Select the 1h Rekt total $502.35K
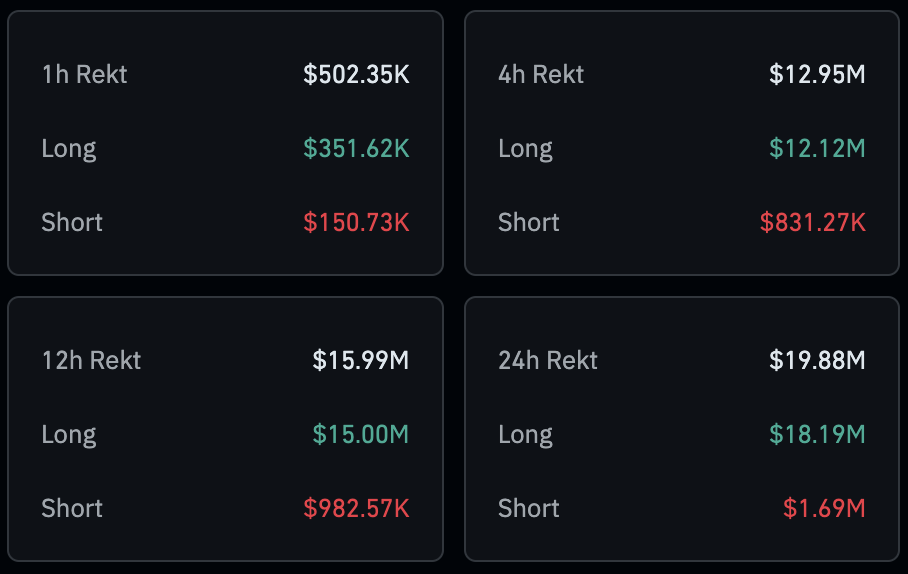908x574 pixels. [356, 74]
